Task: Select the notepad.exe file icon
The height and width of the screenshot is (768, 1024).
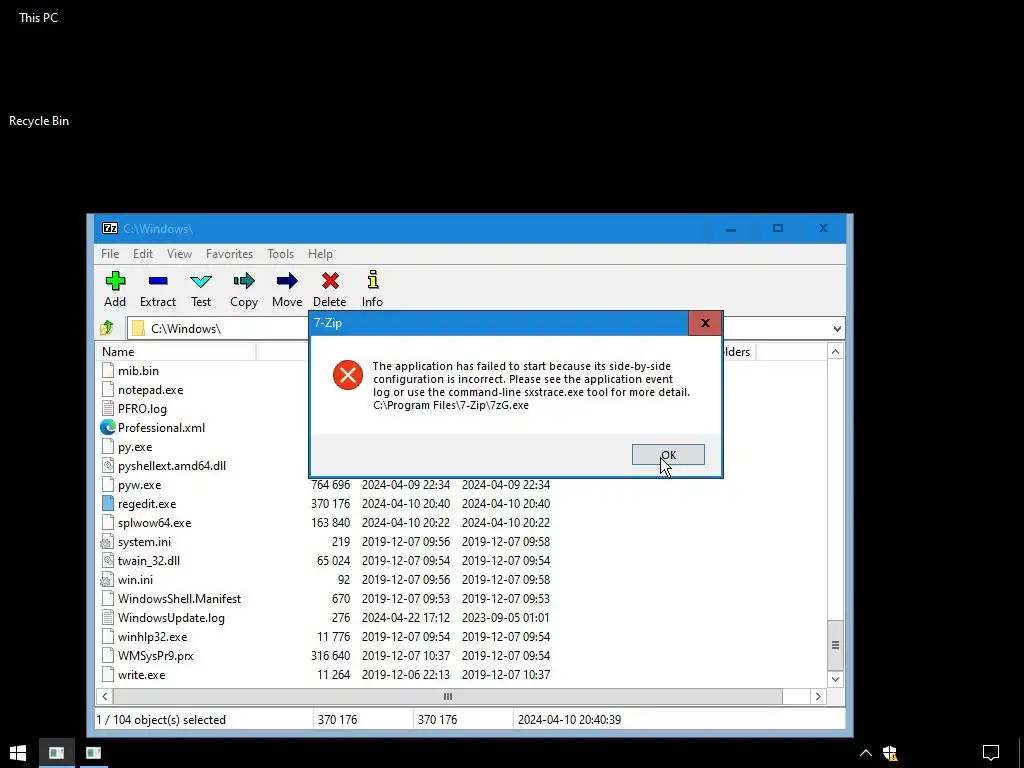Action: tap(108, 389)
